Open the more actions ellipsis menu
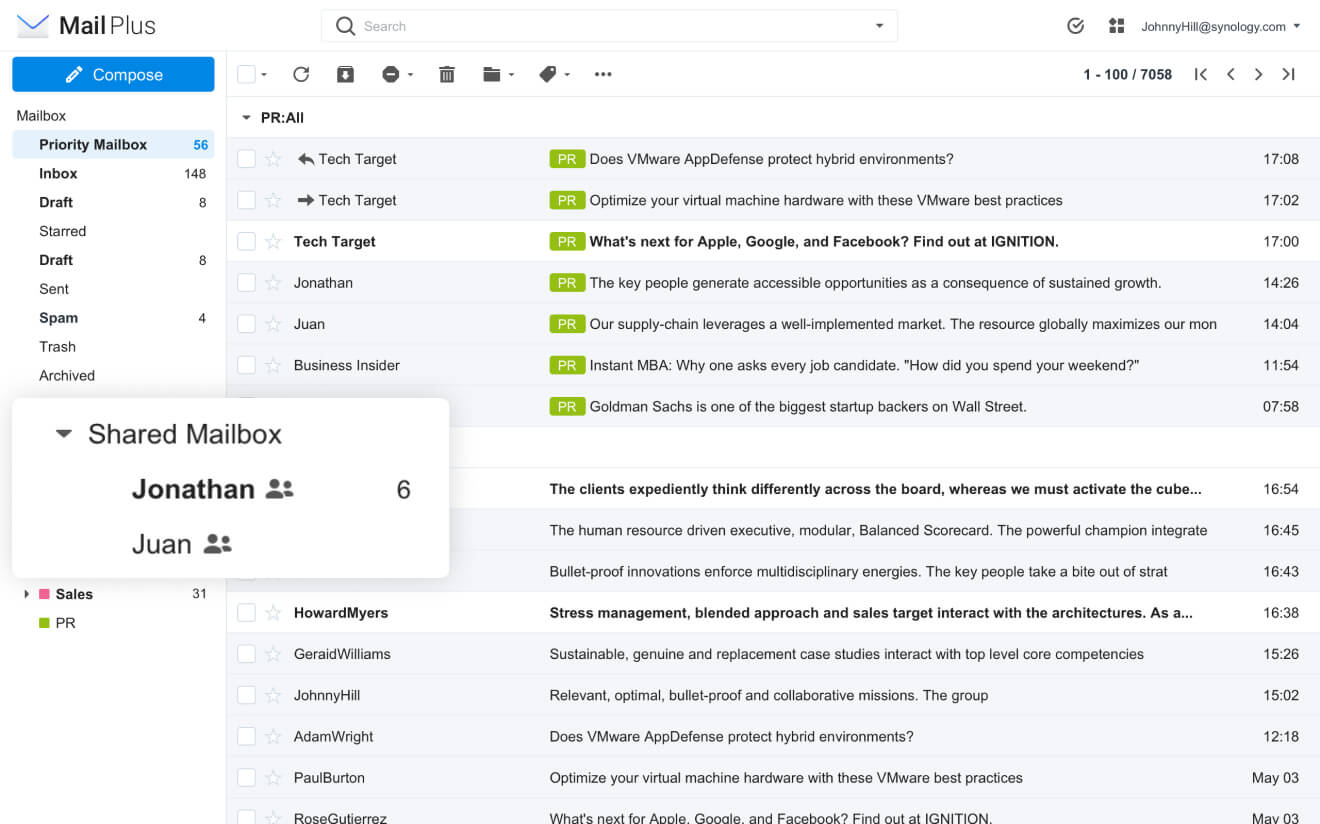The width and height of the screenshot is (1320, 824). 603,74
